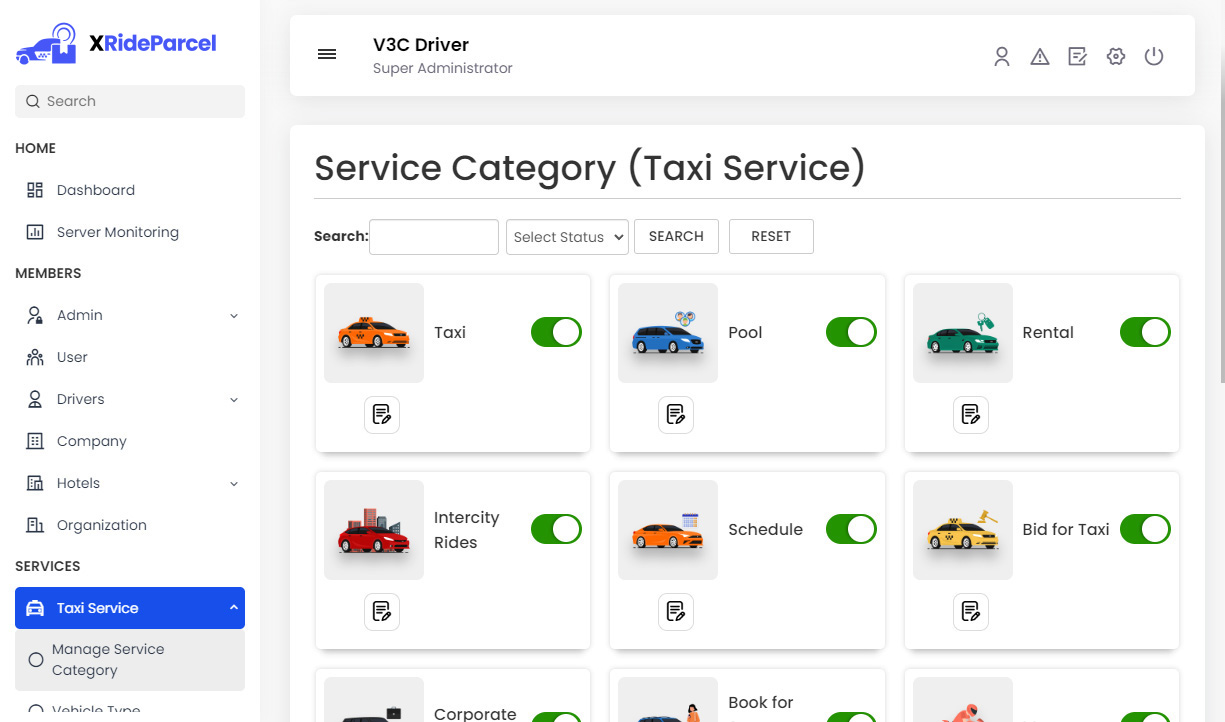
Task: Go to Server Monitoring in sidebar
Action: 117,232
